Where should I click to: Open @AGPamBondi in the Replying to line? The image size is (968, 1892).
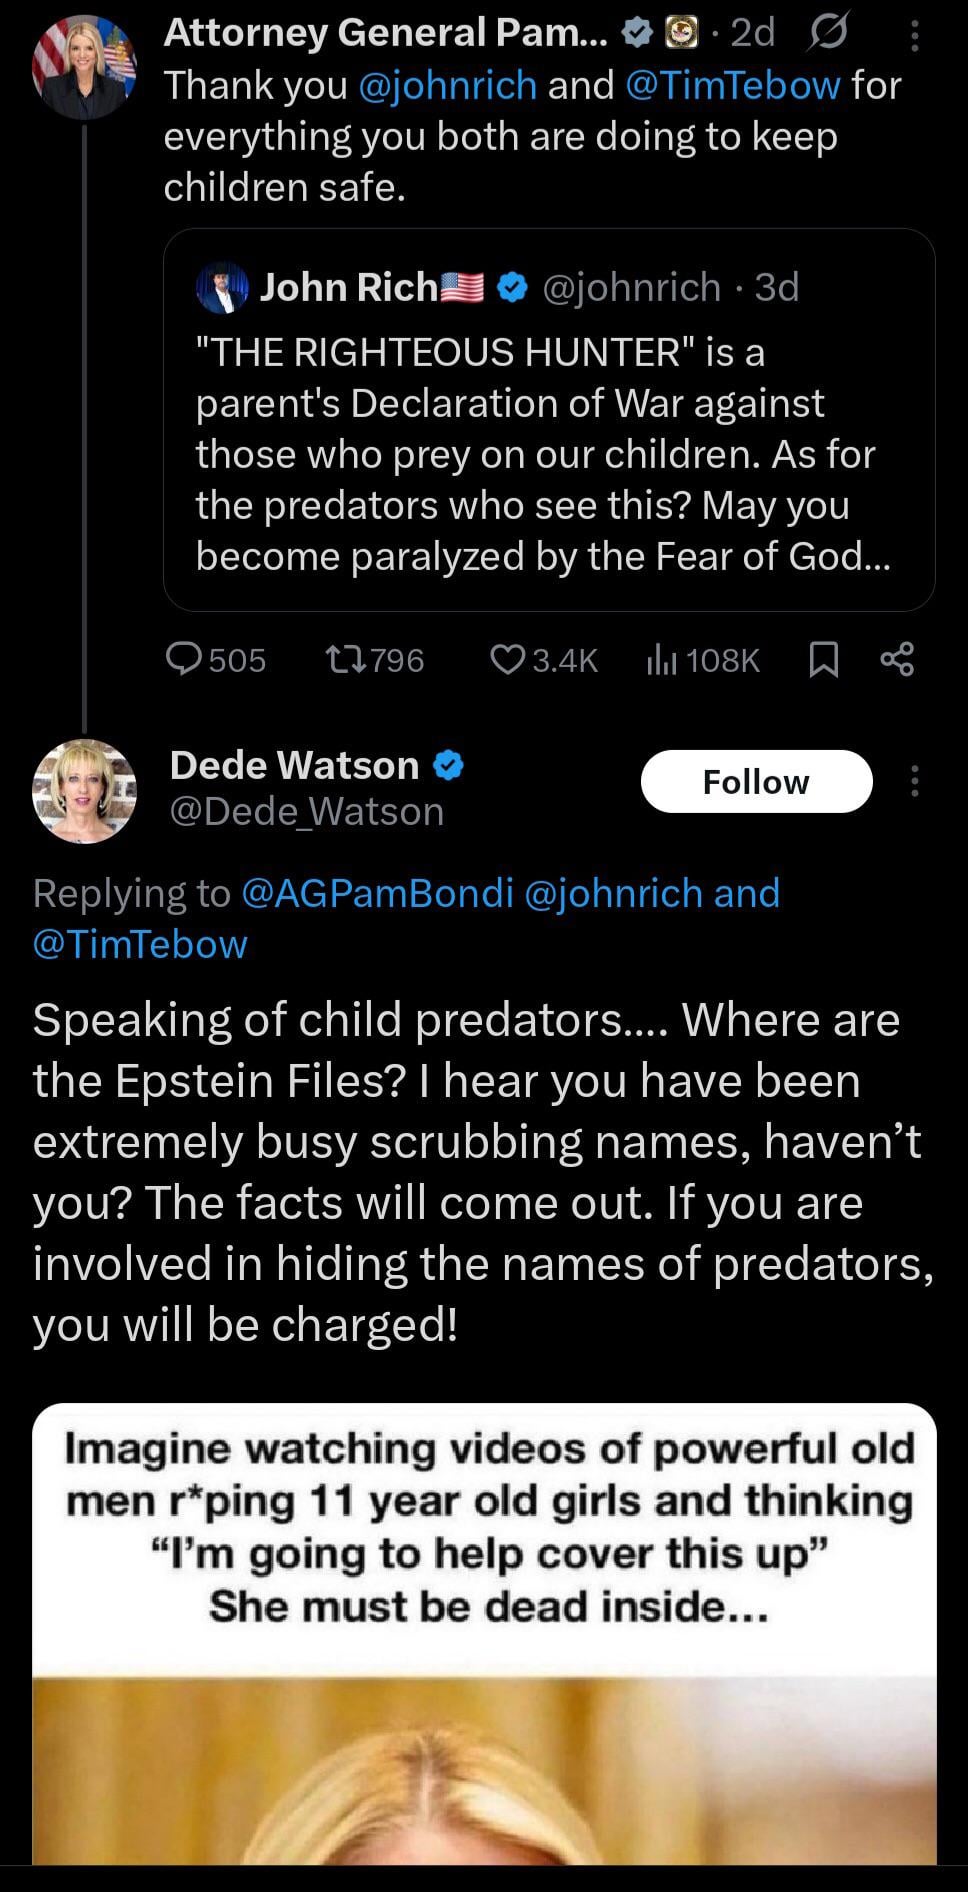coord(377,893)
